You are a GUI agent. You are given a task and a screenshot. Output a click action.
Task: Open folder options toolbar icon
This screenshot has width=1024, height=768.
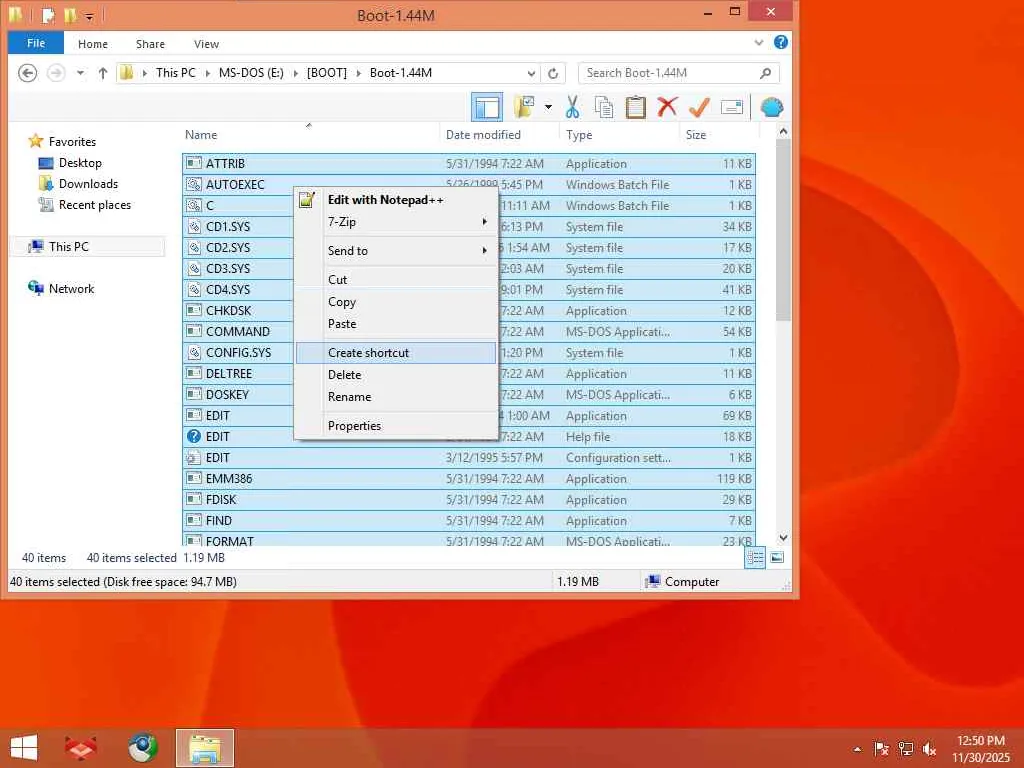524,107
